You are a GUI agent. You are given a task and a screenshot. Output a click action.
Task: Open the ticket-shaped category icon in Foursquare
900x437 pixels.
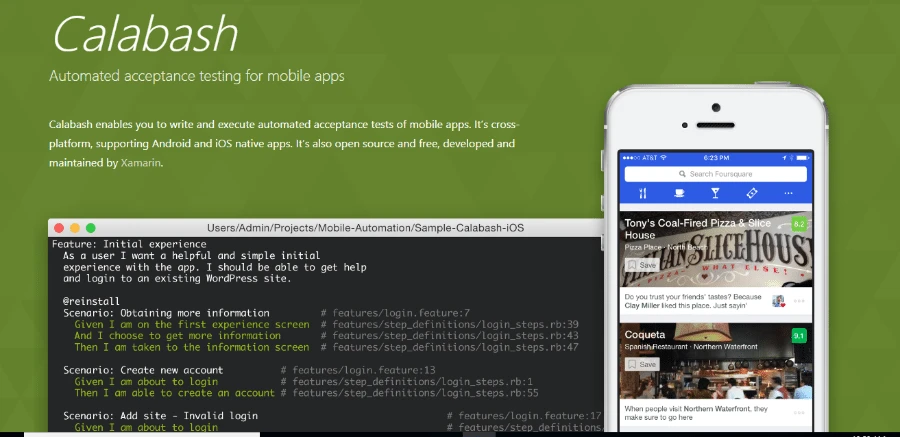pyautogui.click(x=752, y=193)
